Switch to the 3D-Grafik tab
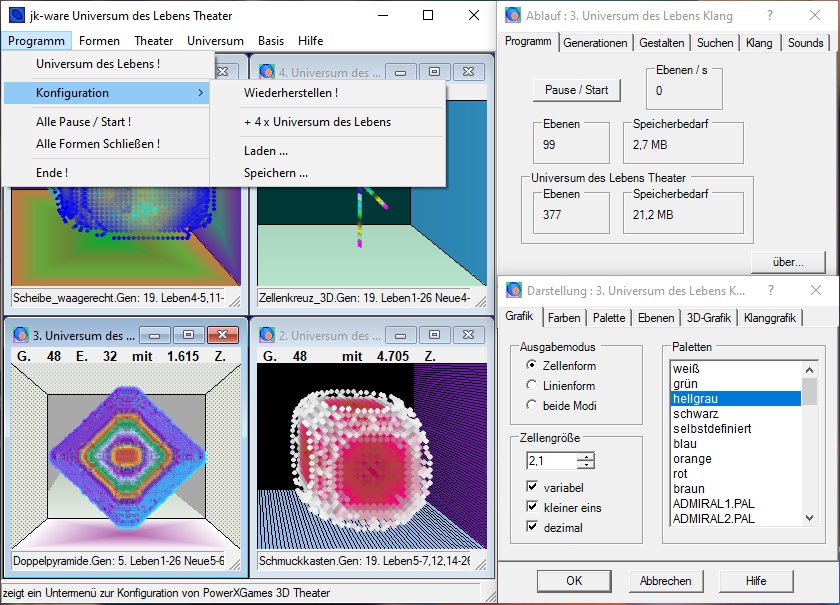Image resolution: width=840 pixels, height=605 pixels. [x=708, y=318]
